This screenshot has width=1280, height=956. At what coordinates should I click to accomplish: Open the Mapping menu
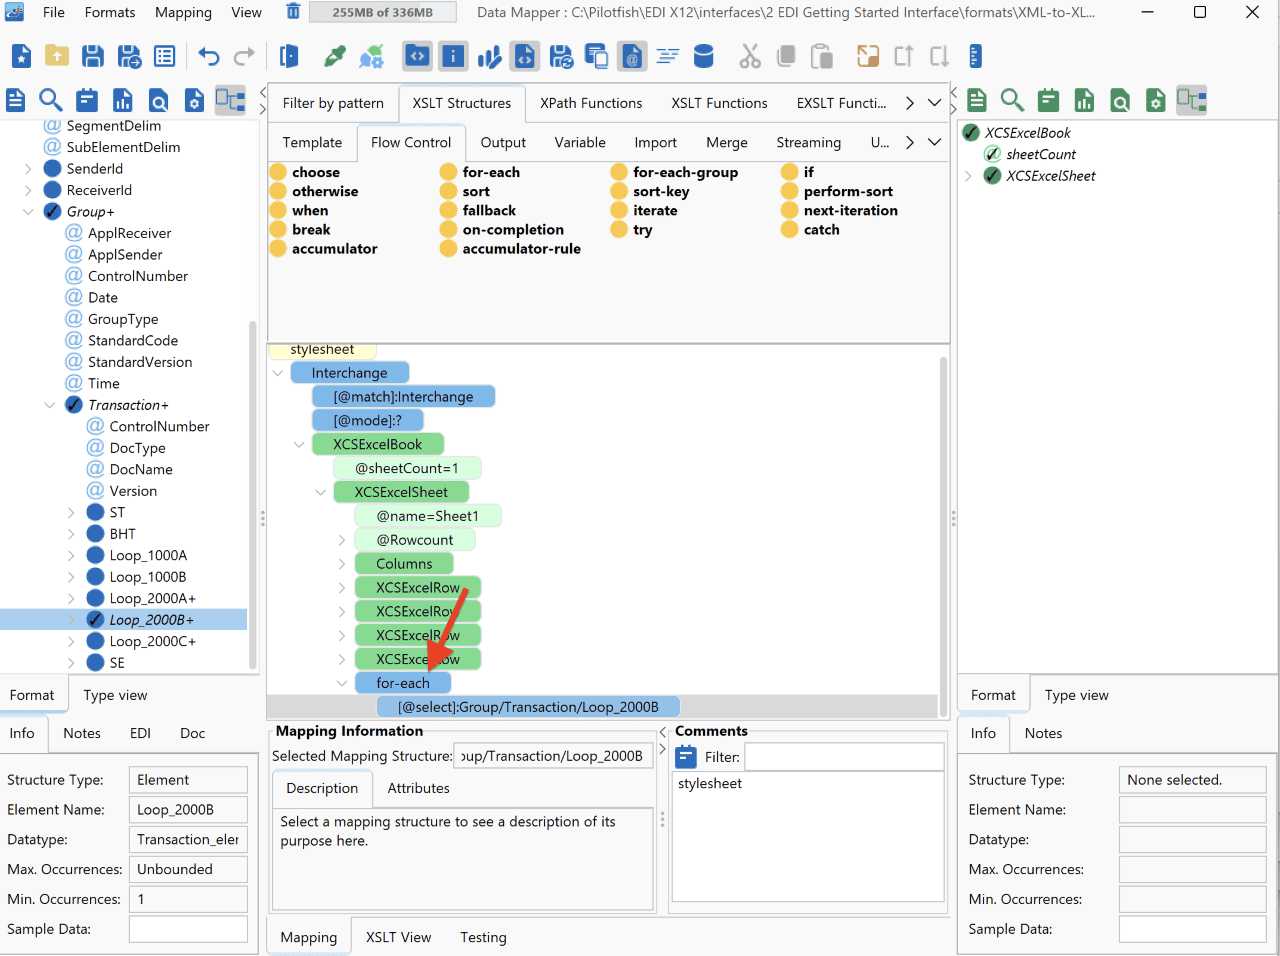click(183, 12)
